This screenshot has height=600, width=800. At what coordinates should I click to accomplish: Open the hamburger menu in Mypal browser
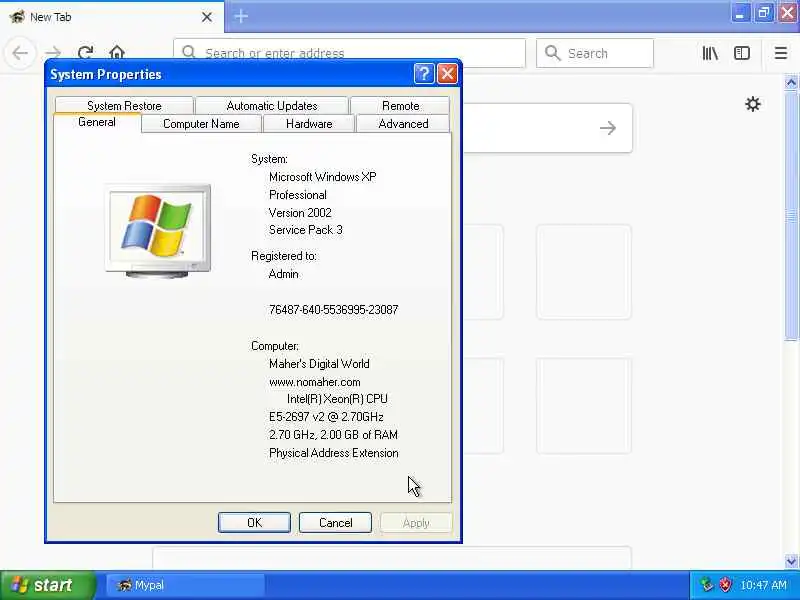pos(781,53)
